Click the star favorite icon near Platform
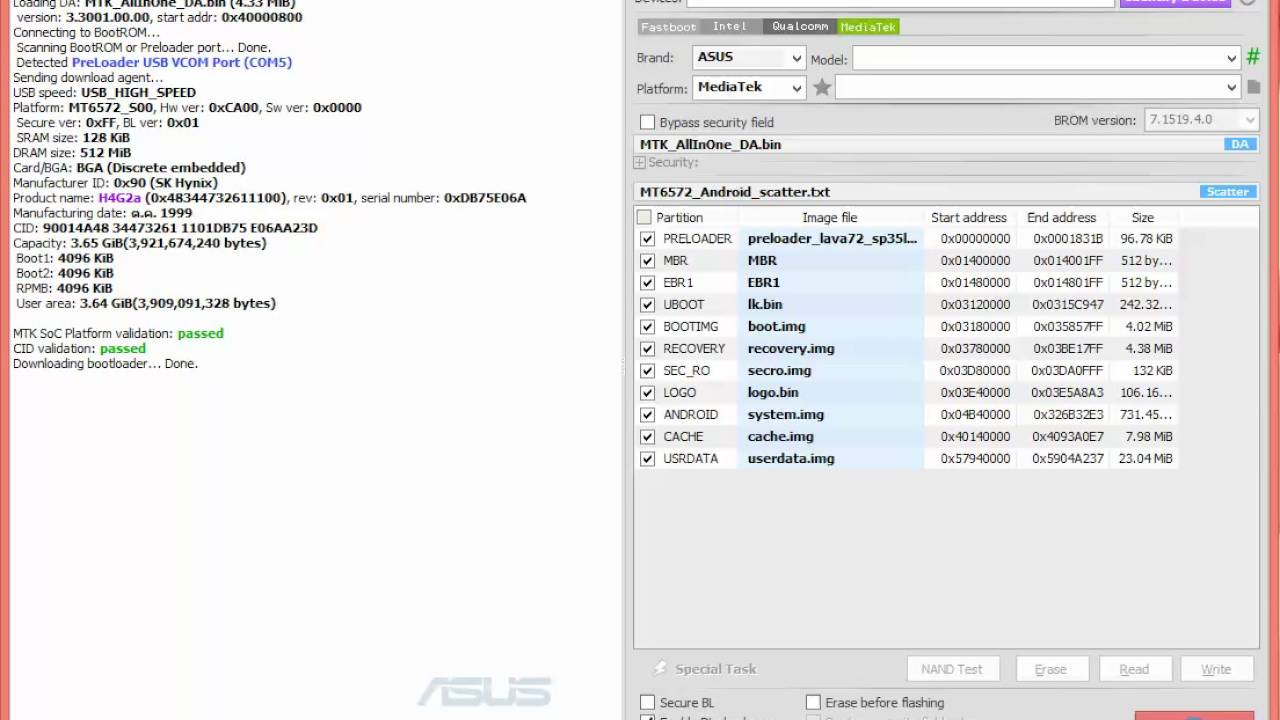The height and width of the screenshot is (720, 1280). [822, 88]
